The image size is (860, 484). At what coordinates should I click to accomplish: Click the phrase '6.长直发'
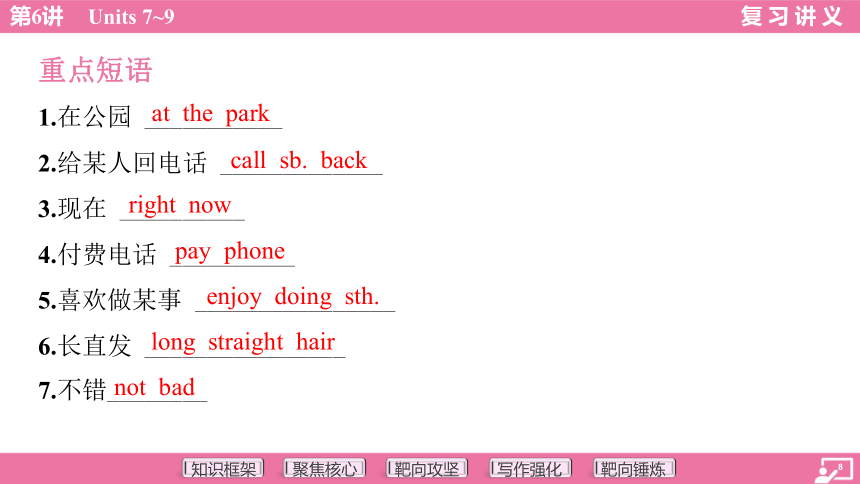tap(84, 346)
